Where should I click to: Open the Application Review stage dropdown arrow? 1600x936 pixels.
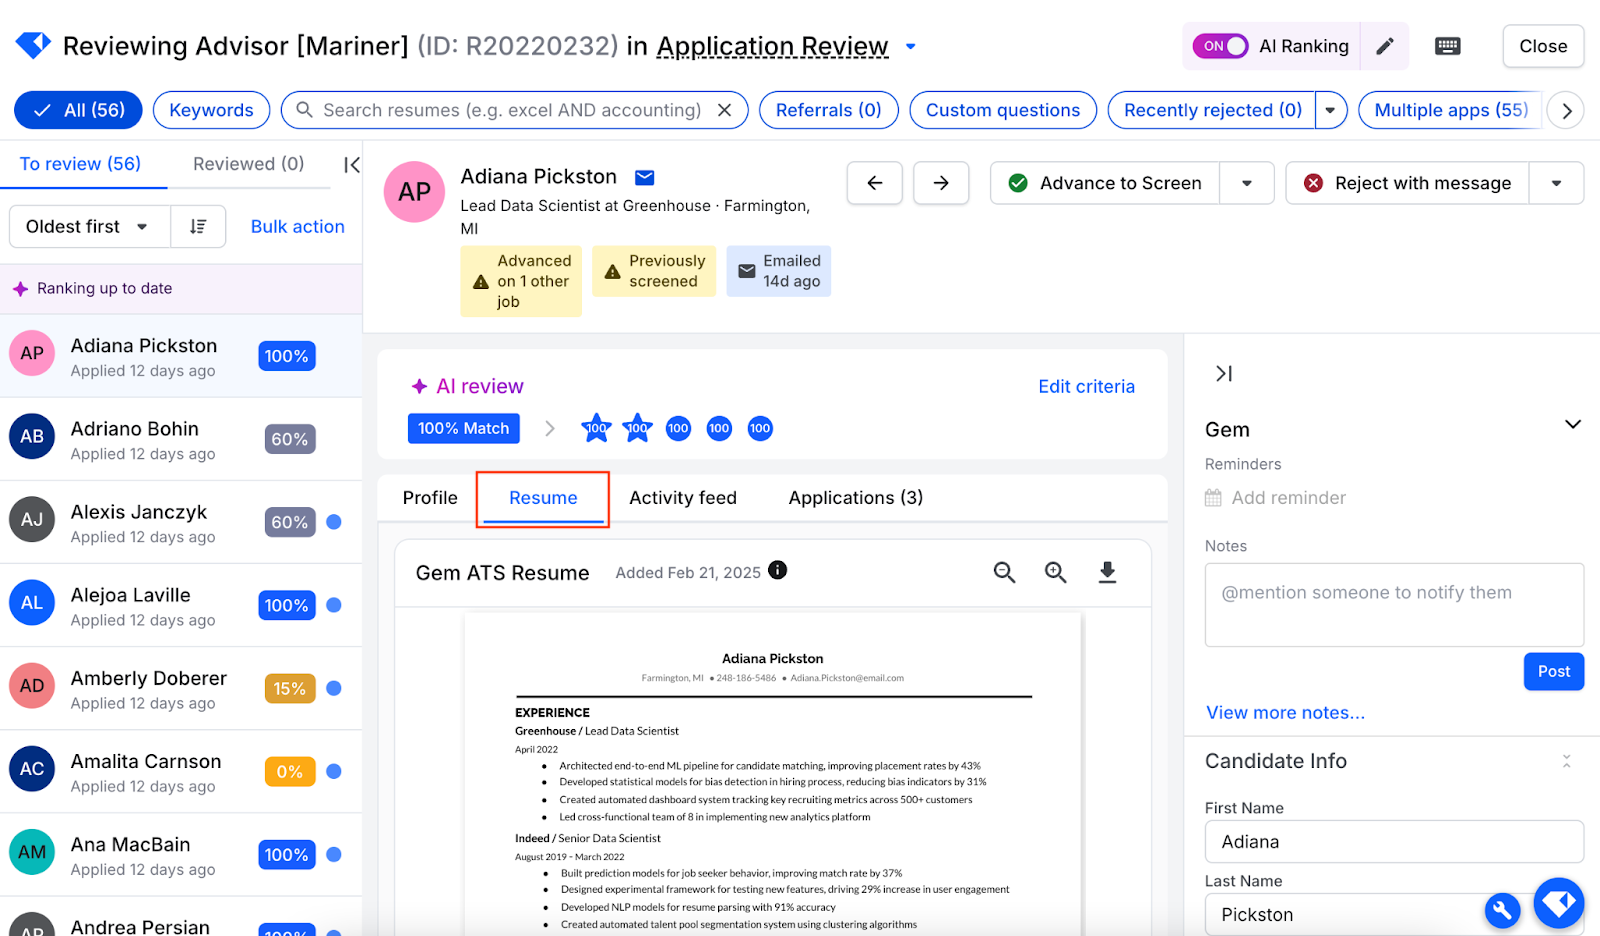(911, 46)
